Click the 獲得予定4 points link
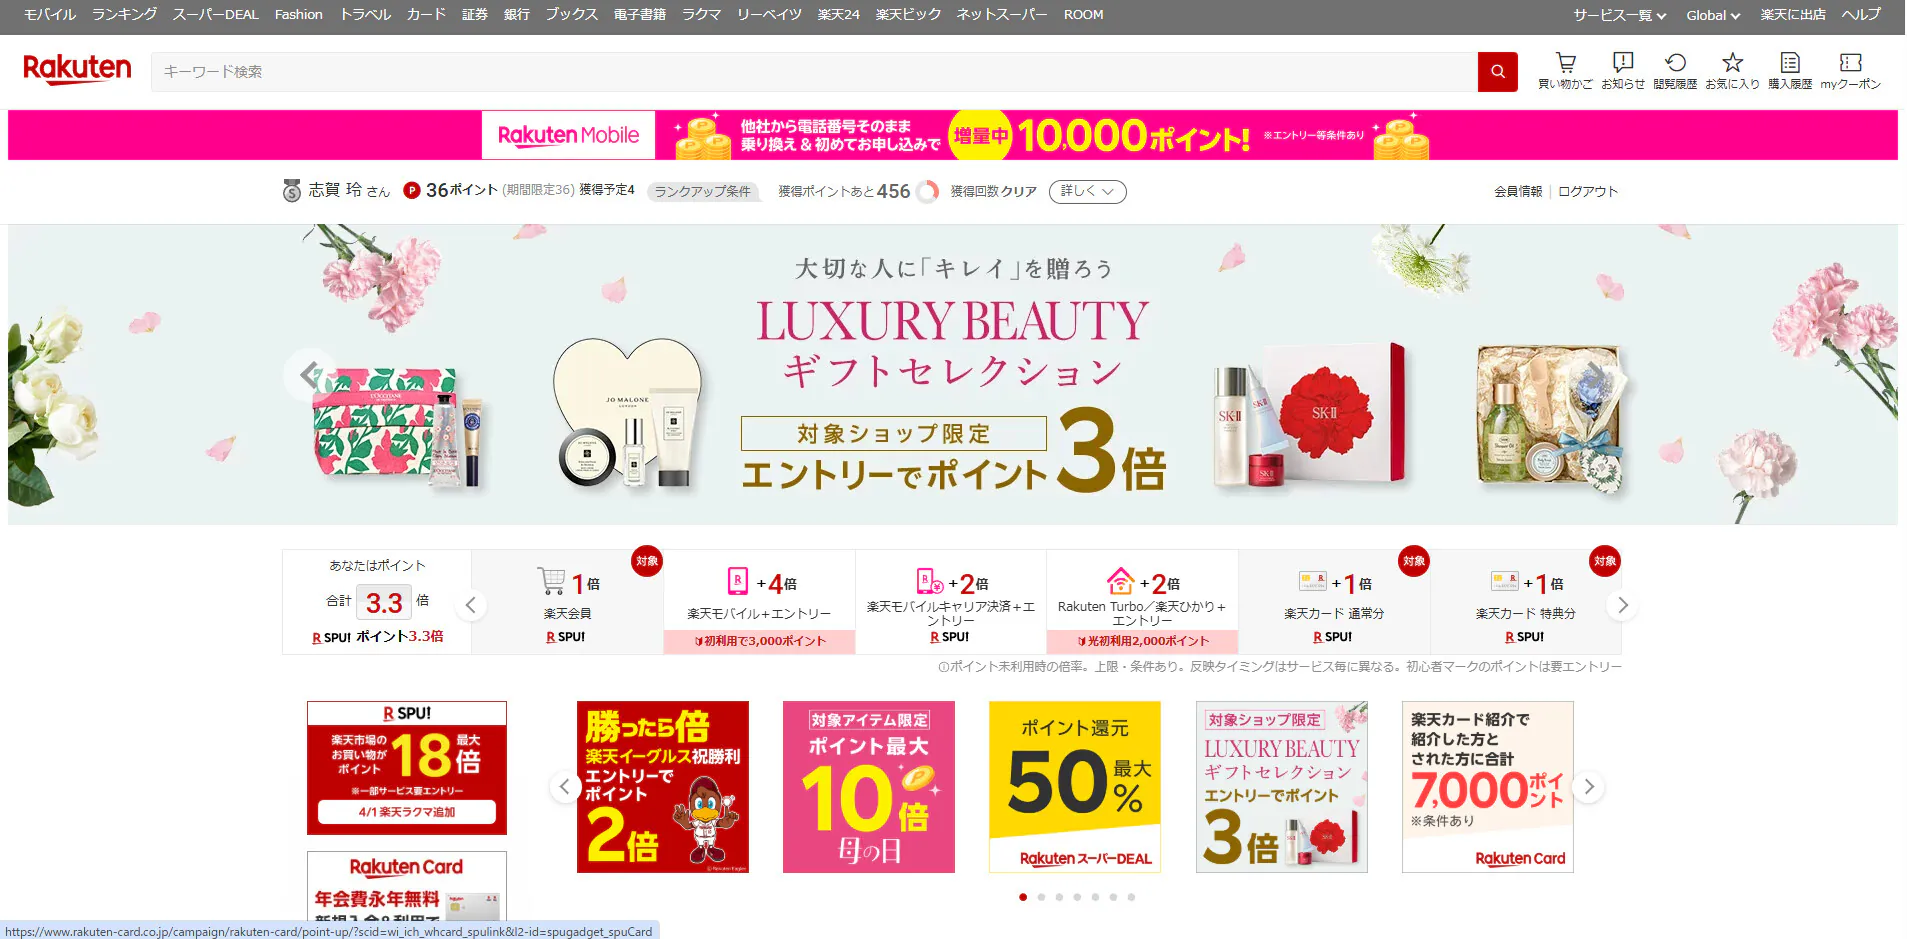This screenshot has width=1907, height=939. coord(607,190)
